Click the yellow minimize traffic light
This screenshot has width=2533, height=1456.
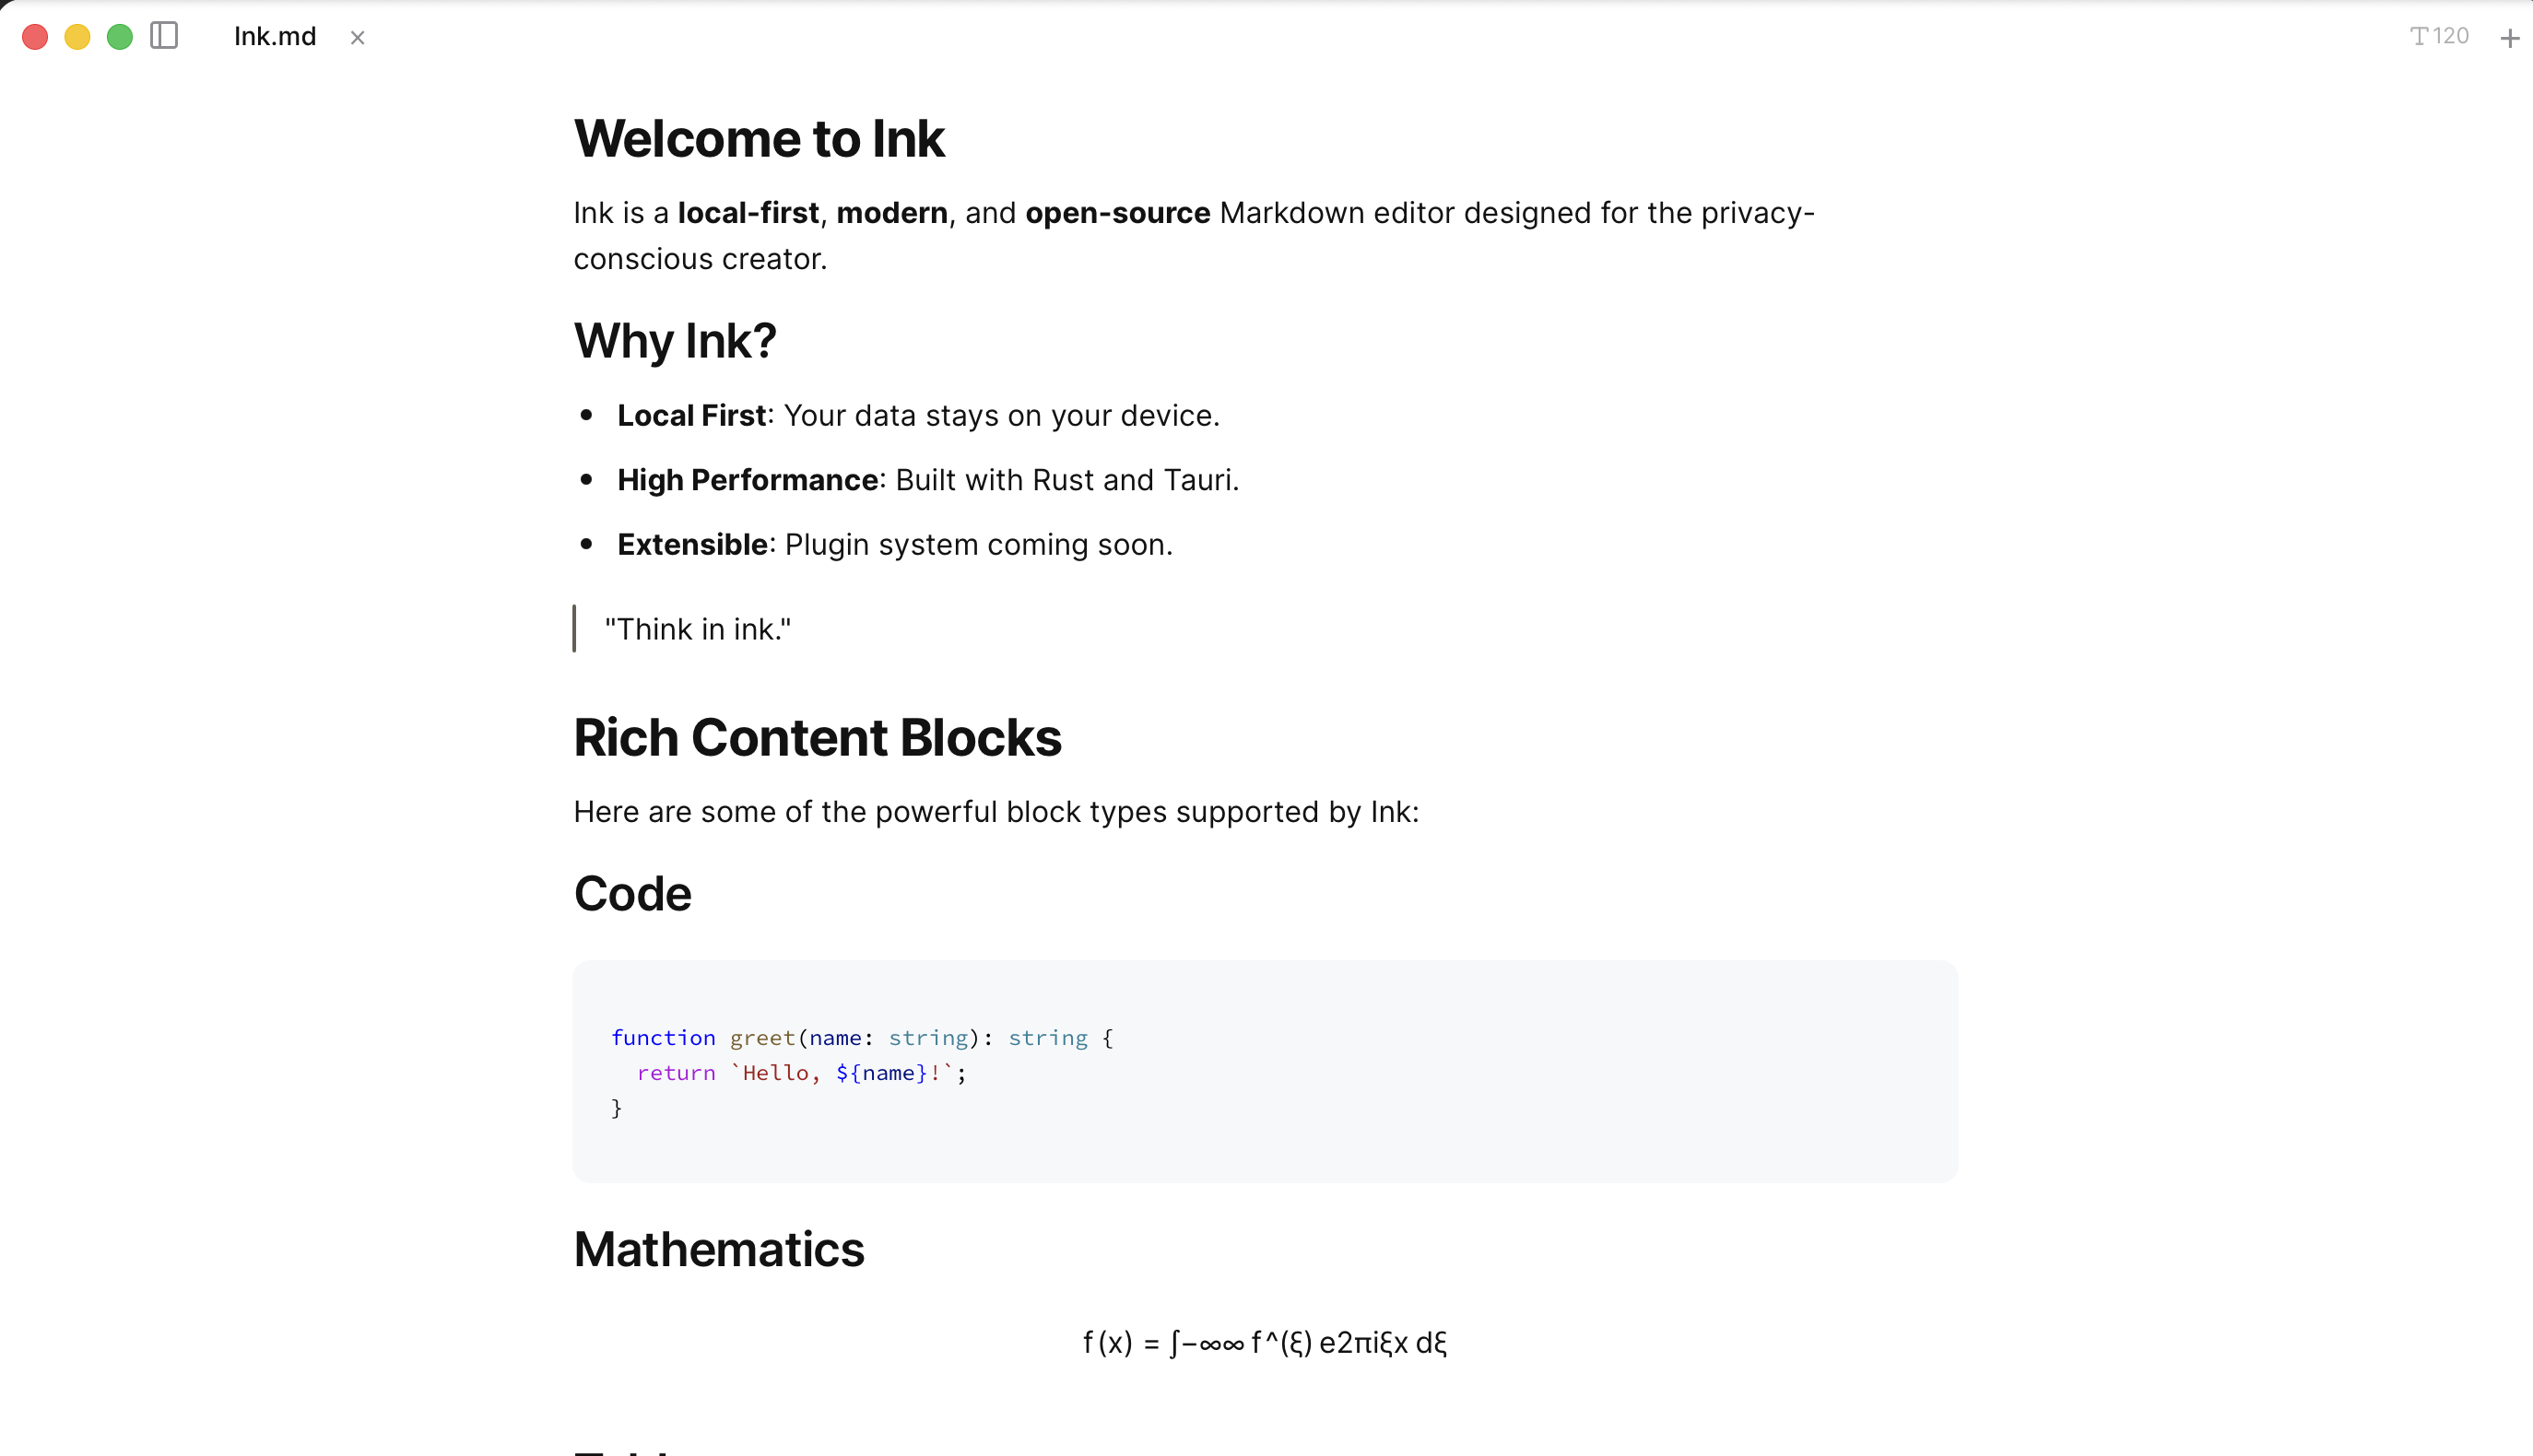tap(76, 37)
